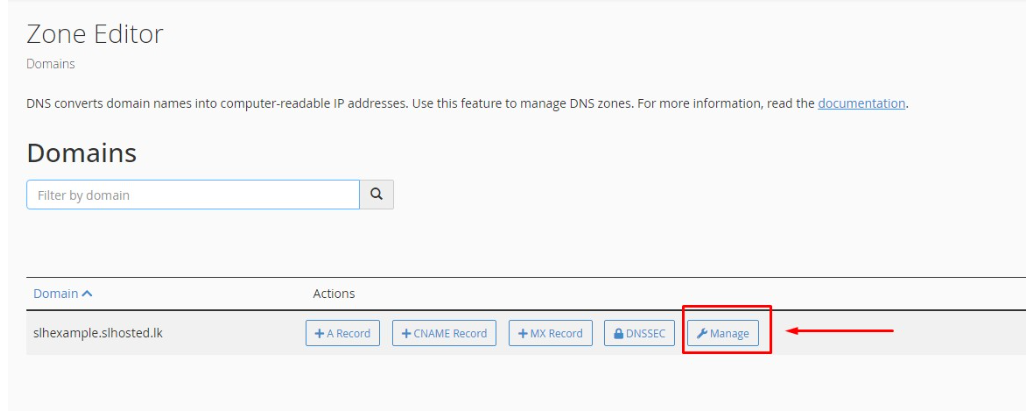This screenshot has height=414, width=1026.
Task: Click the Actions column header
Action: point(334,294)
